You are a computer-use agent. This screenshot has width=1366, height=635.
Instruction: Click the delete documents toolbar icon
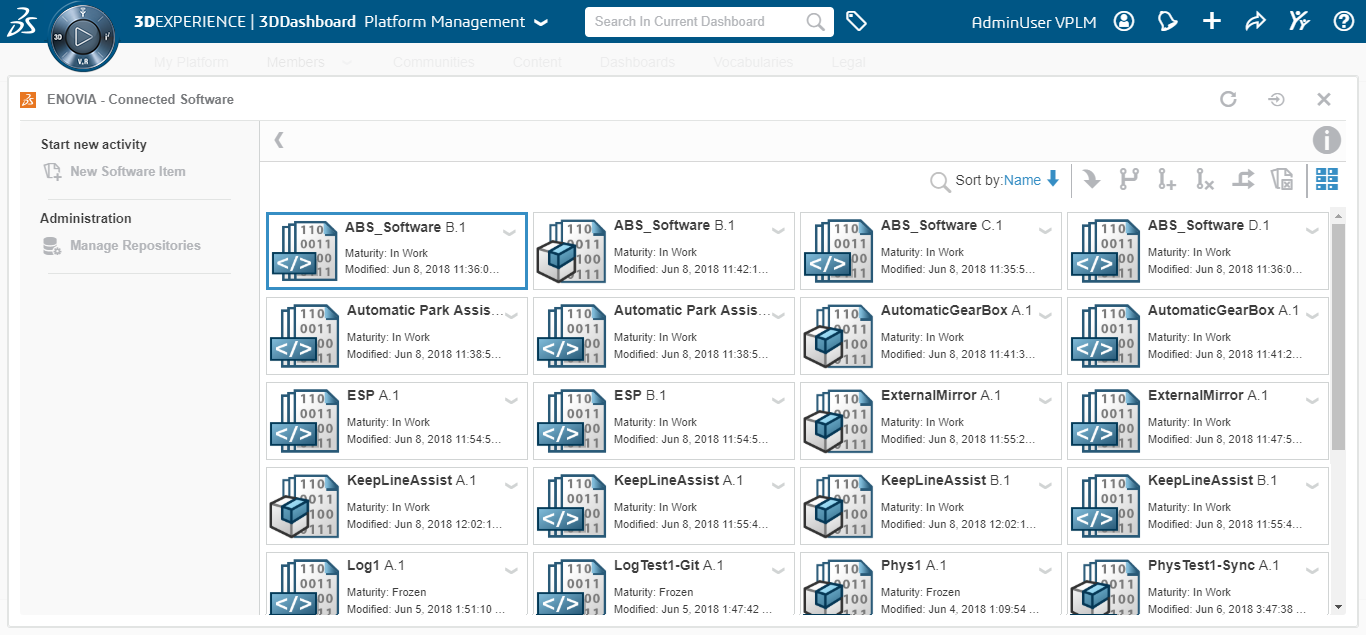(x=1282, y=180)
